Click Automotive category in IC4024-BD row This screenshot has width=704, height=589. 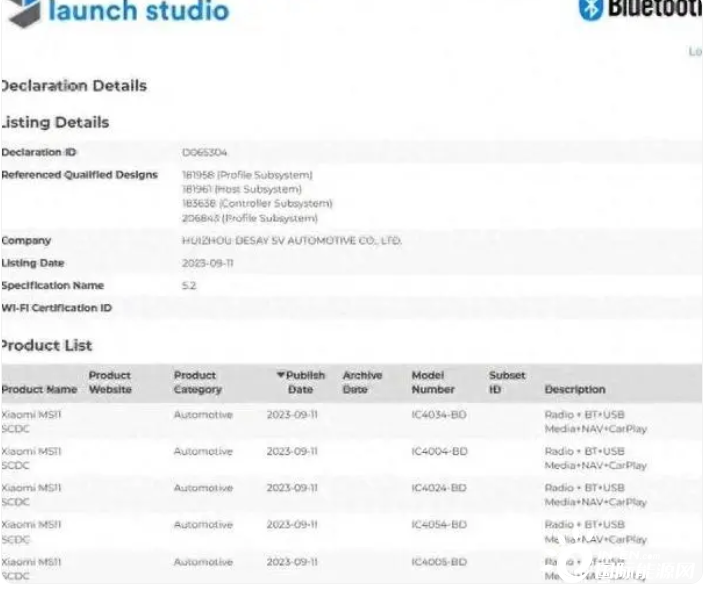[203, 488]
